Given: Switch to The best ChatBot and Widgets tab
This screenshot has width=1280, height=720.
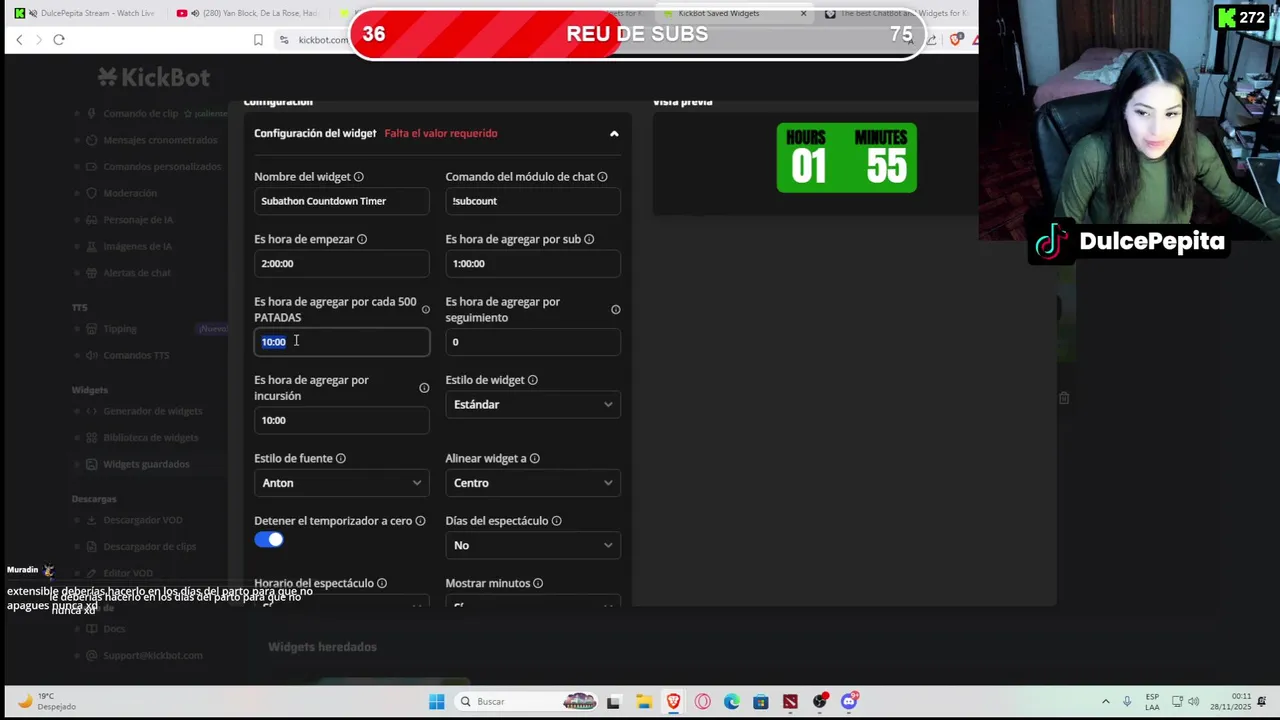Looking at the screenshot, I should 895,13.
